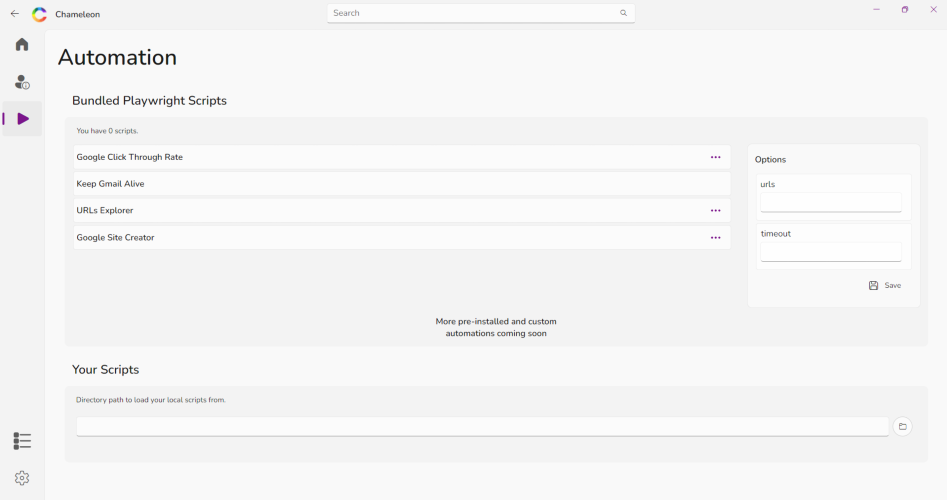
Task: Go back using the back arrow
Action: [15, 13]
